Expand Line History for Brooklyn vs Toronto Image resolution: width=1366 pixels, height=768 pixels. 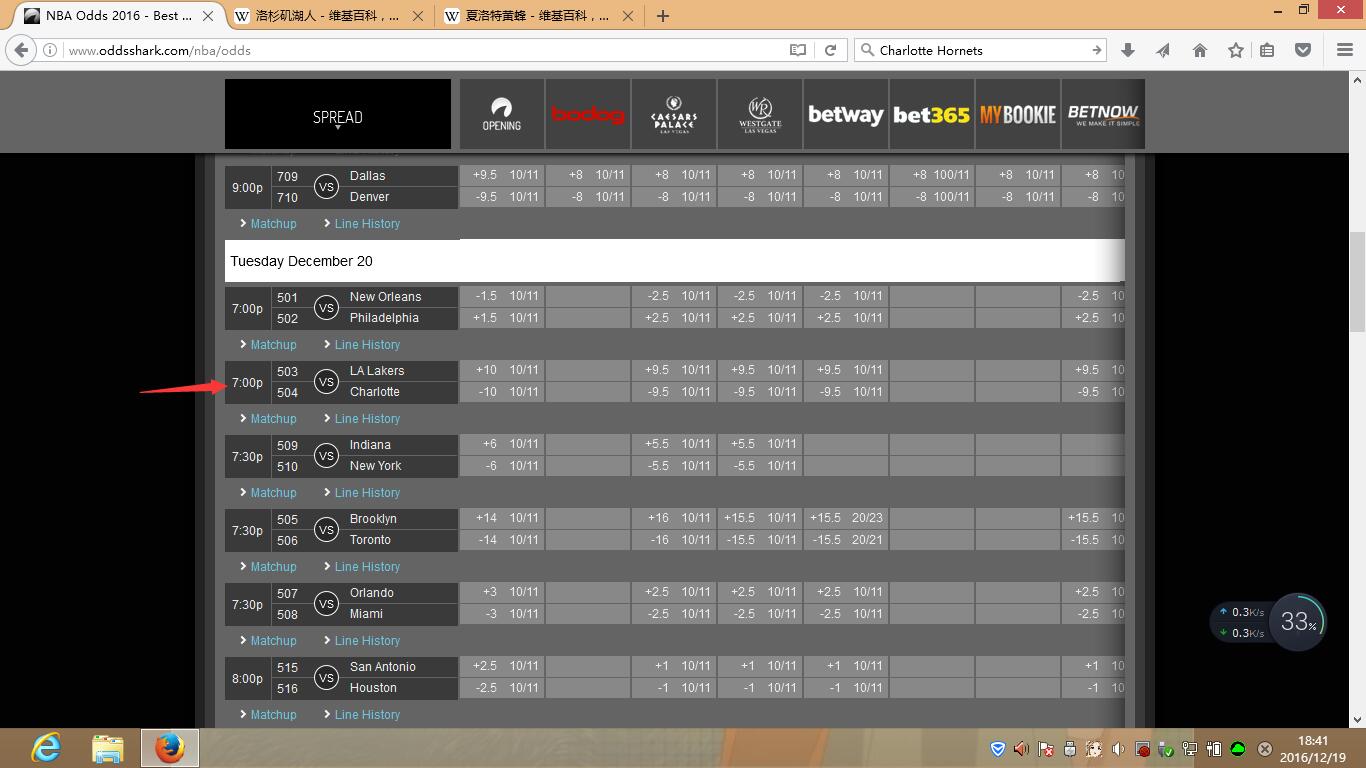(367, 567)
